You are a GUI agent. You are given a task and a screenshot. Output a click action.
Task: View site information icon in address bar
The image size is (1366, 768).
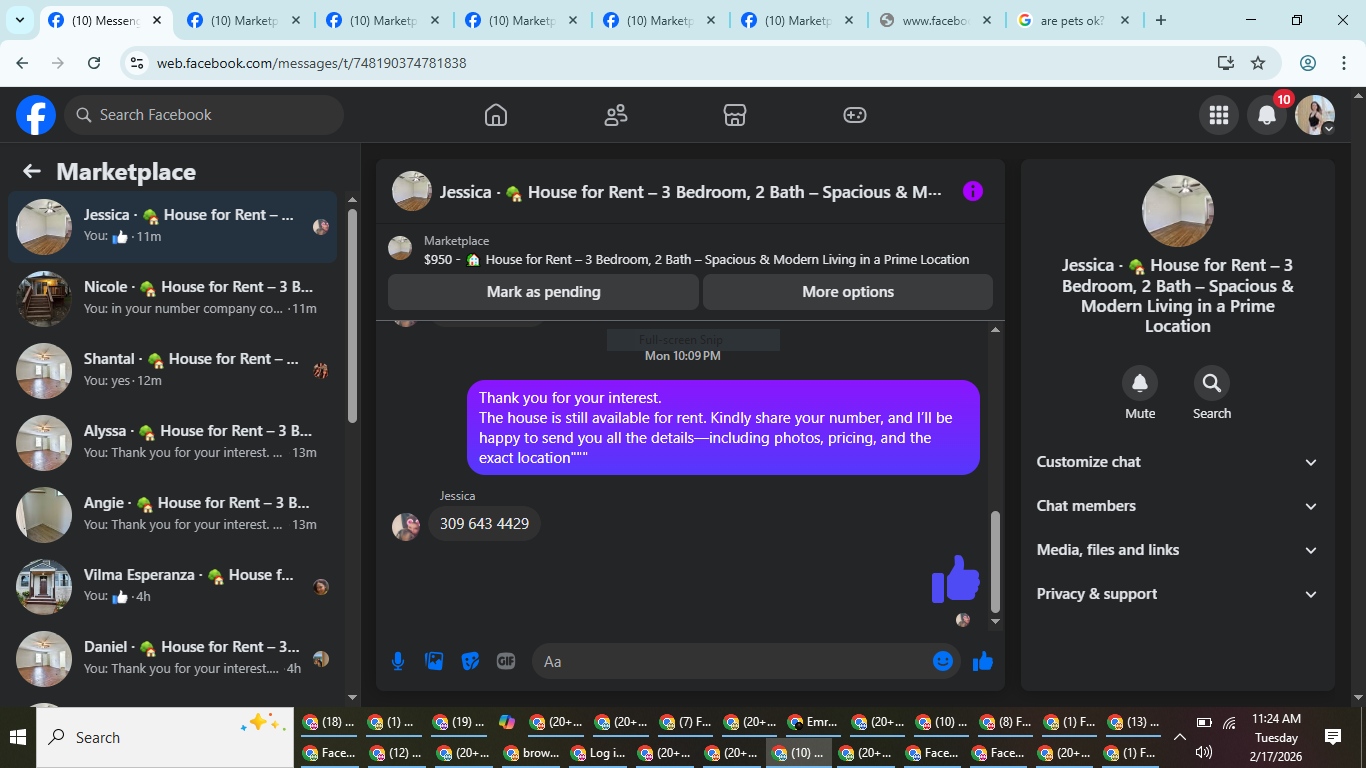pyautogui.click(x=138, y=63)
